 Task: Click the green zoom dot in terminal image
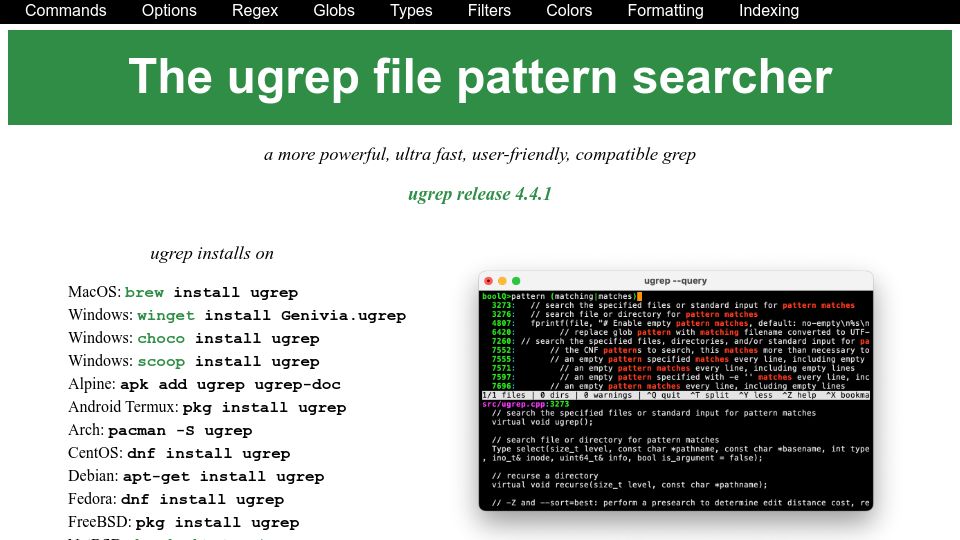coord(516,281)
